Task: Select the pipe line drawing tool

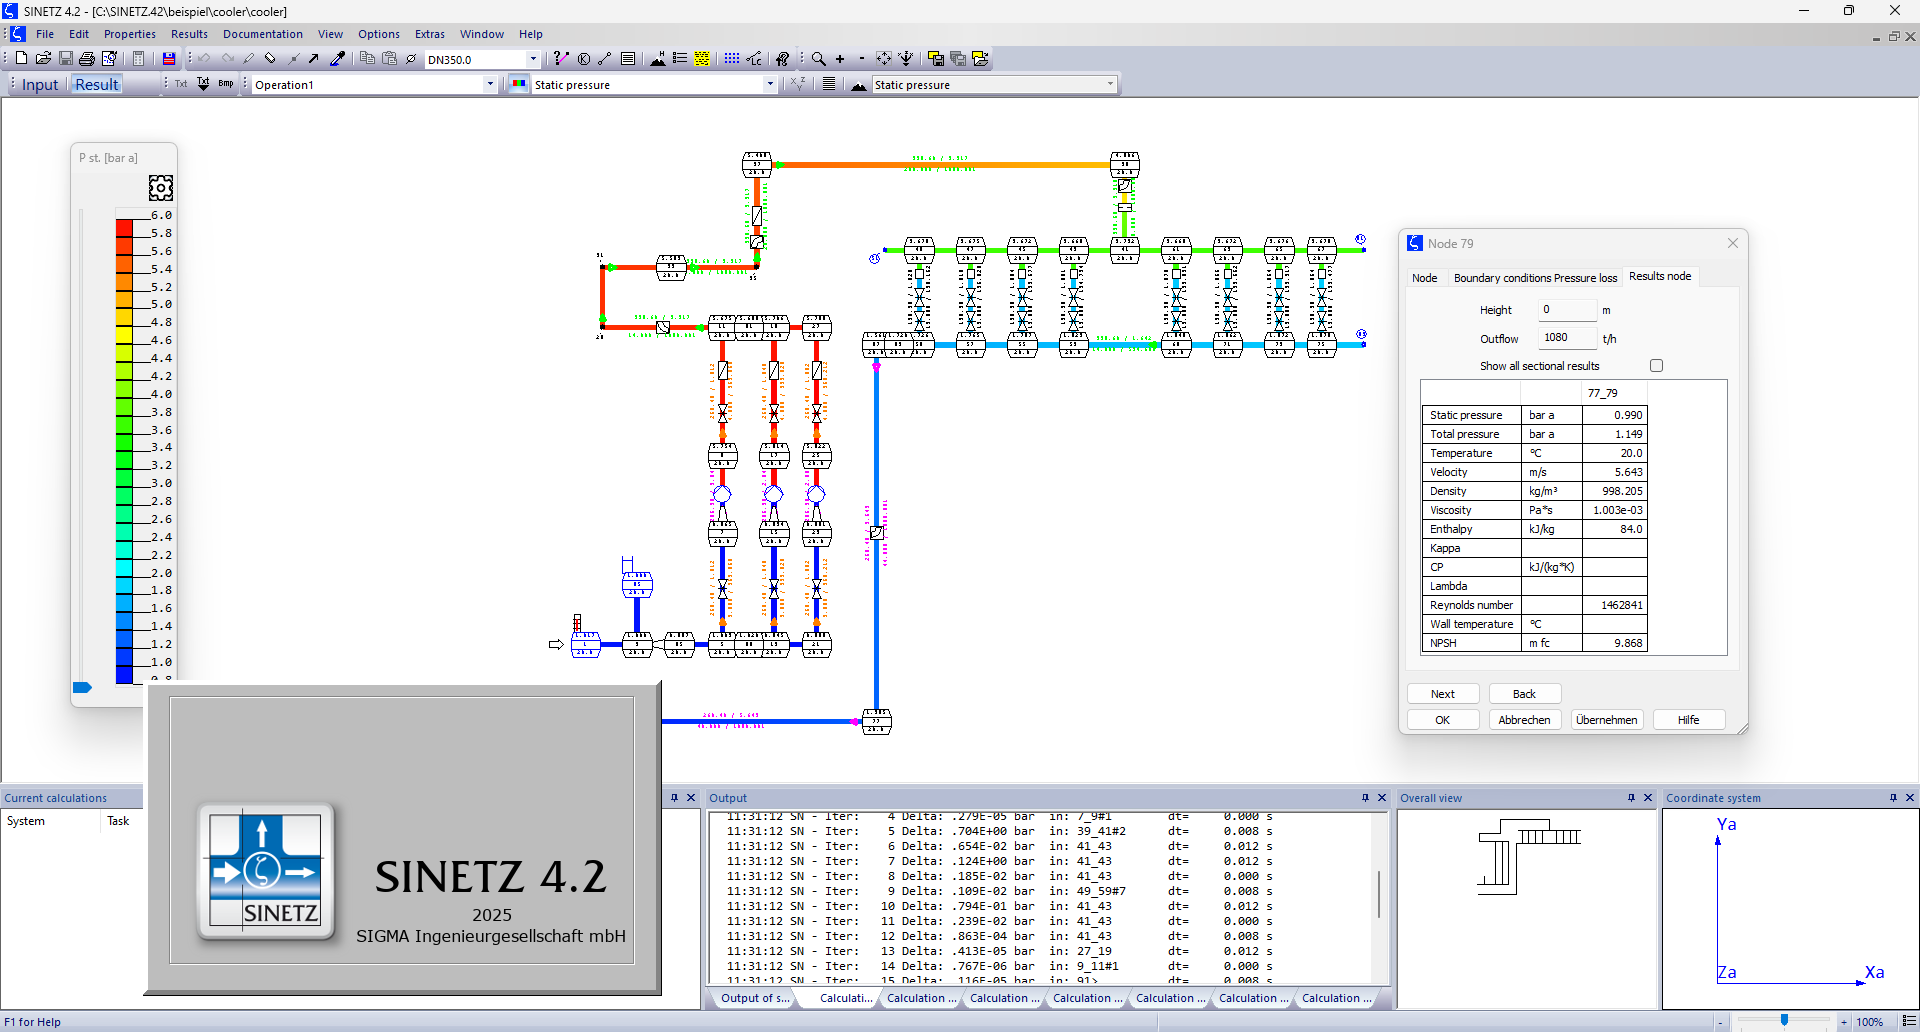Action: (605, 59)
